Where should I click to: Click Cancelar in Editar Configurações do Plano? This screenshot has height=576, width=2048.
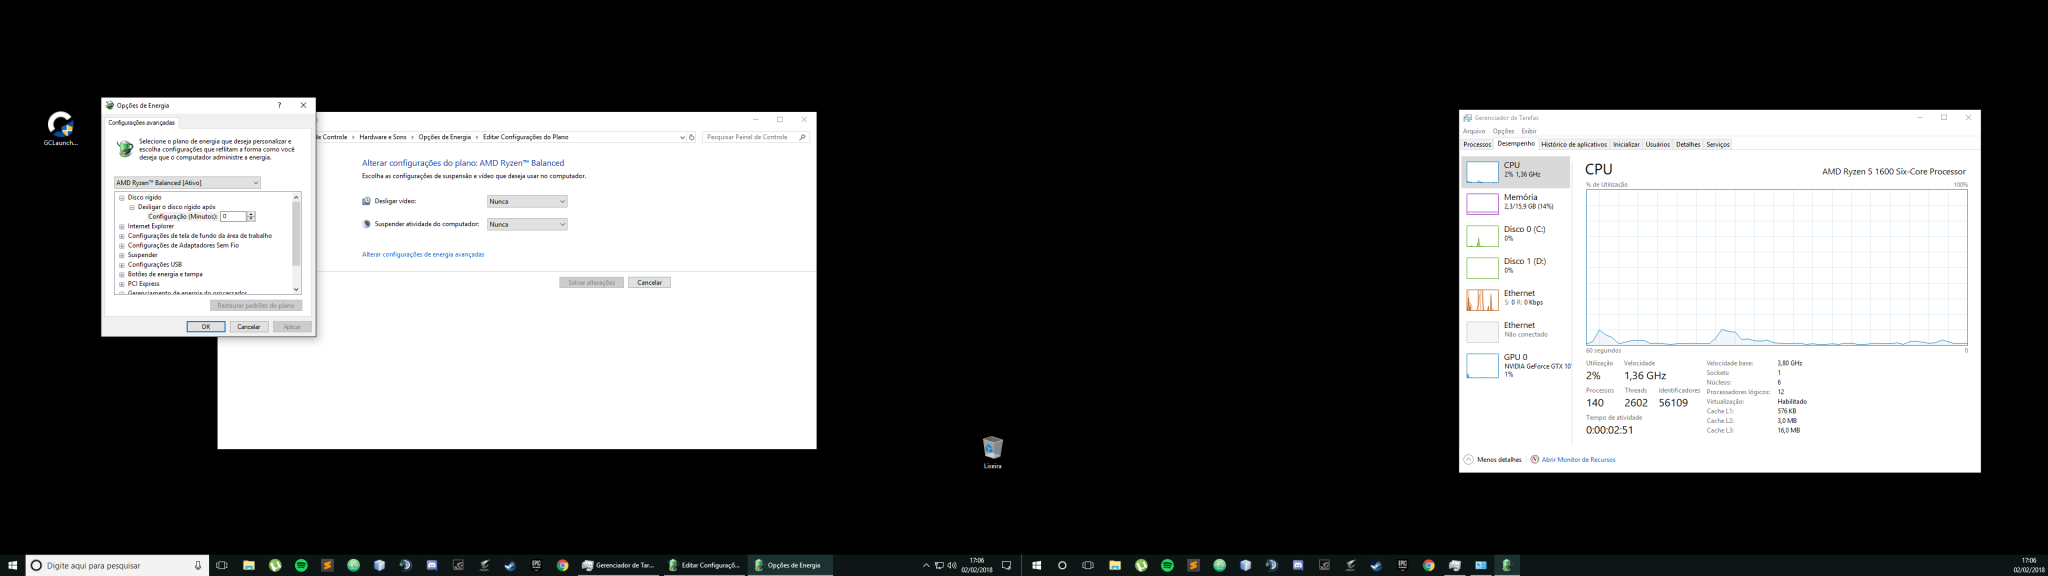[x=650, y=283]
